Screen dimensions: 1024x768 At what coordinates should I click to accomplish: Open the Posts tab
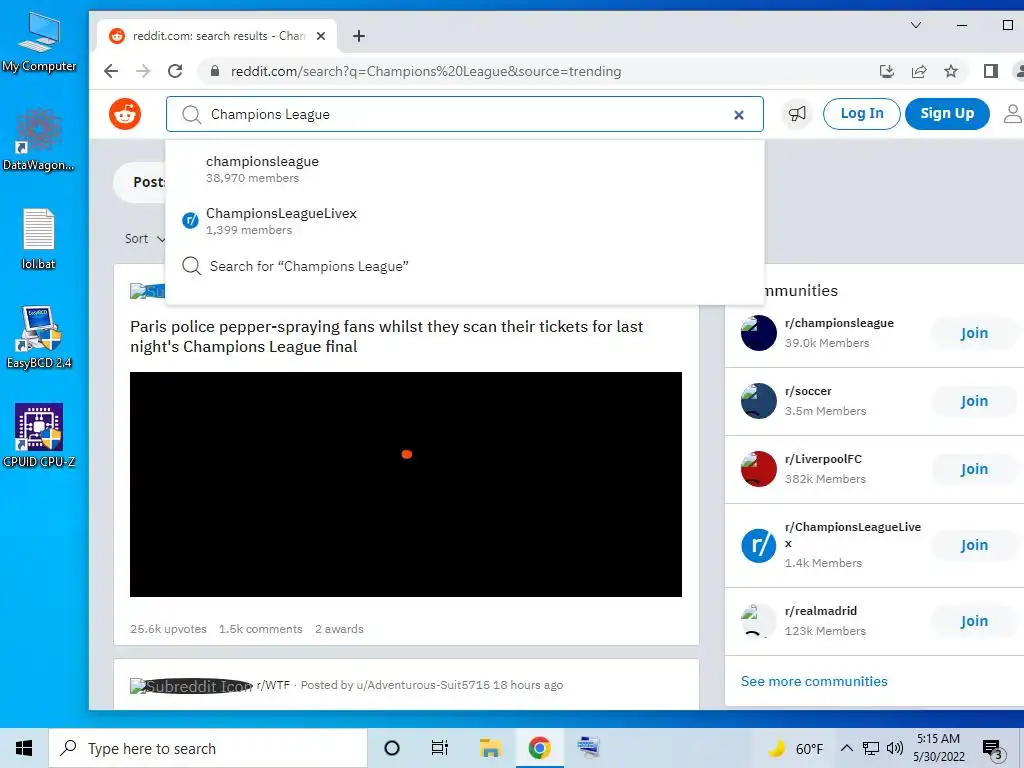click(149, 182)
